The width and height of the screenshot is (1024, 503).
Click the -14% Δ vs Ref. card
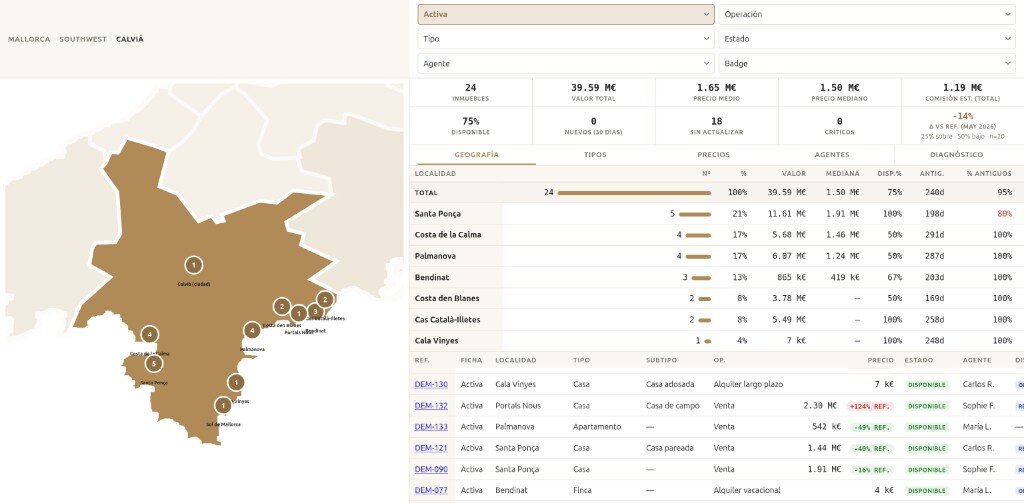[963, 125]
